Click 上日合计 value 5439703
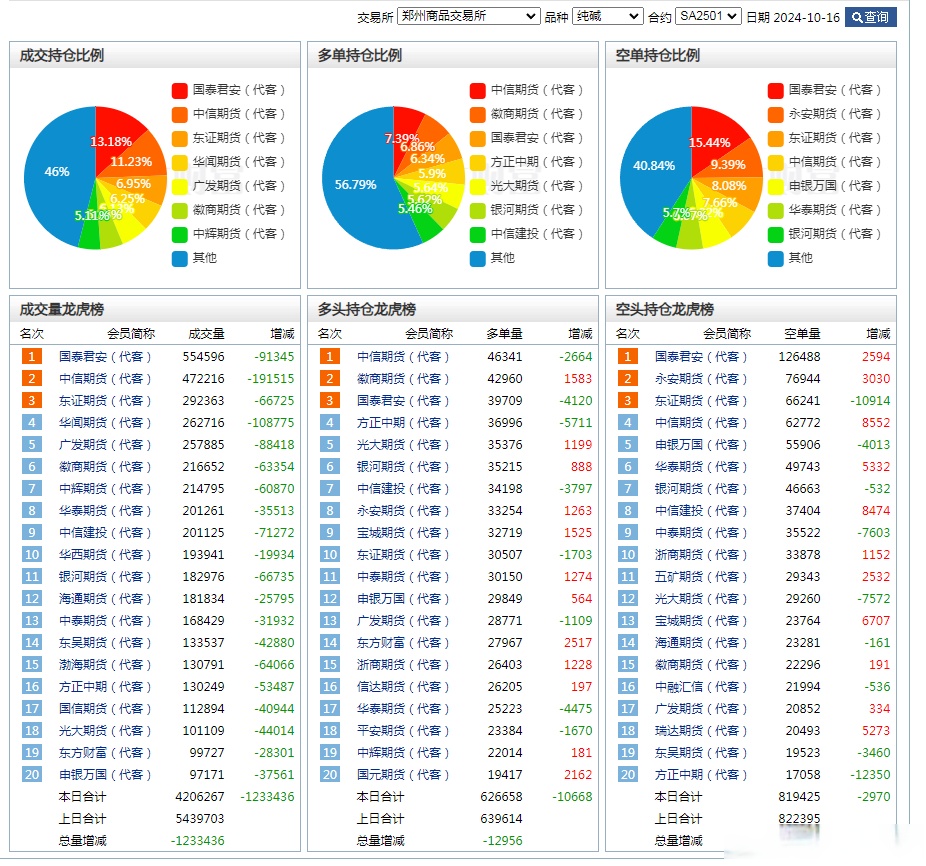Viewport: 926px width, 866px height. click(200, 818)
